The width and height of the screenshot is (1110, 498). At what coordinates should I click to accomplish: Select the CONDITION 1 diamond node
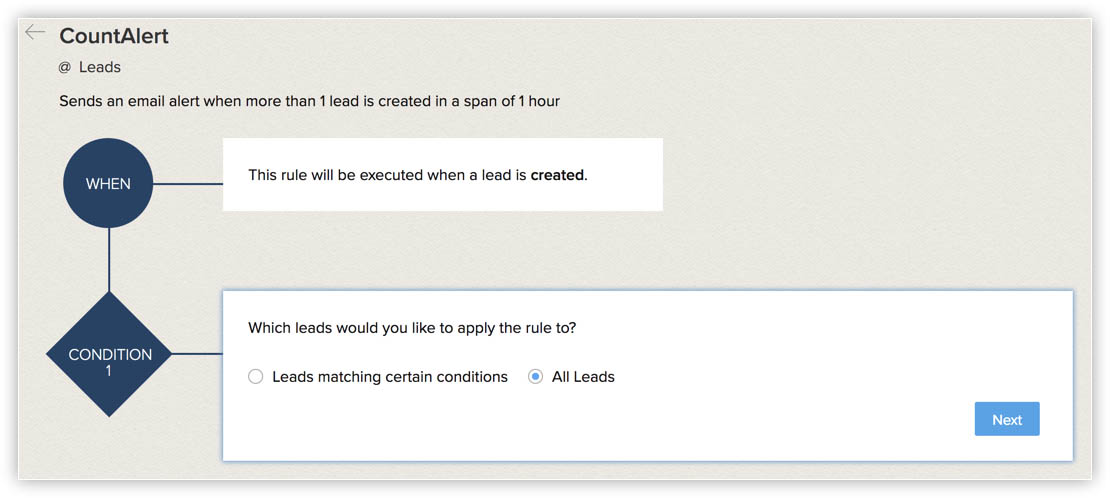coord(108,354)
